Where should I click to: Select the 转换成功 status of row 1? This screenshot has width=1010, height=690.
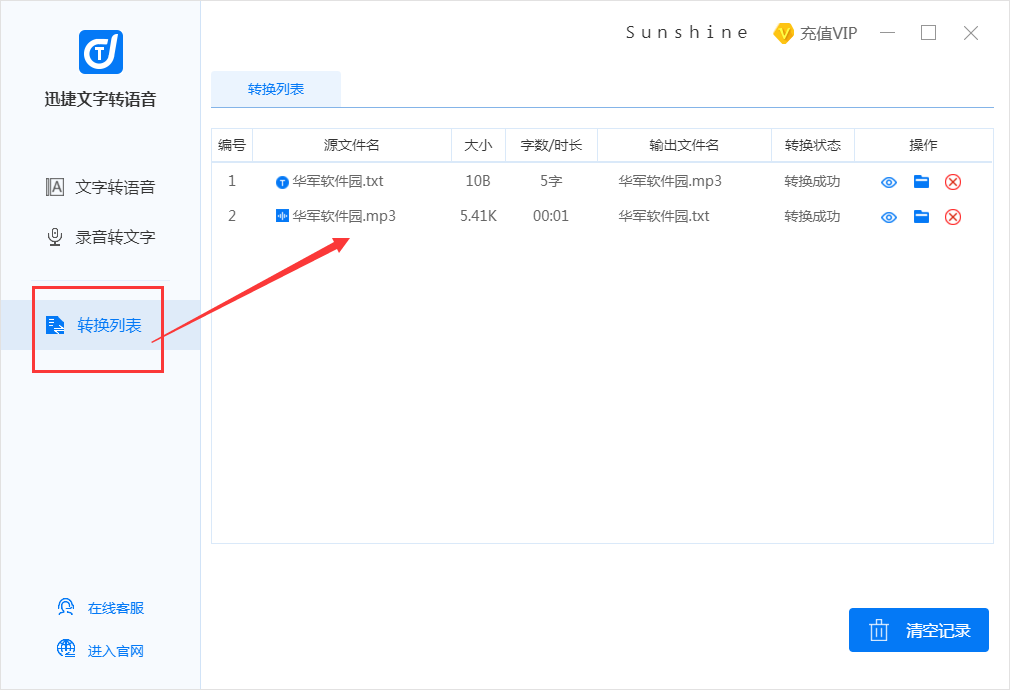(x=812, y=181)
